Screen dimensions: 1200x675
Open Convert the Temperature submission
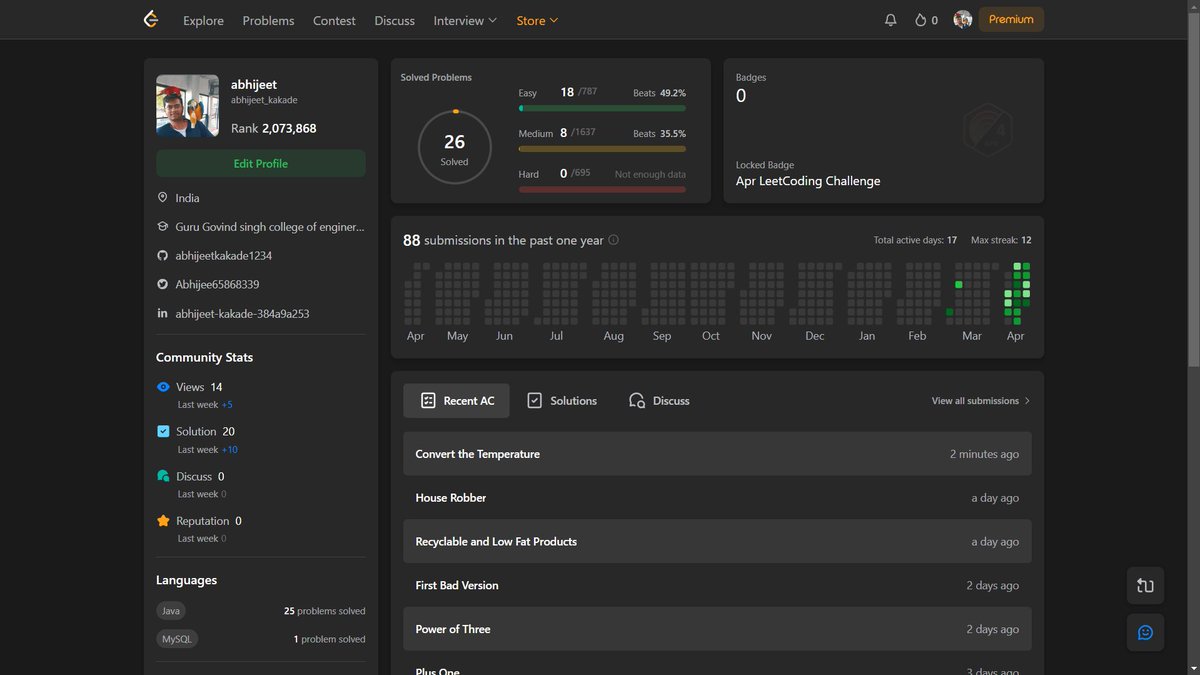click(717, 454)
